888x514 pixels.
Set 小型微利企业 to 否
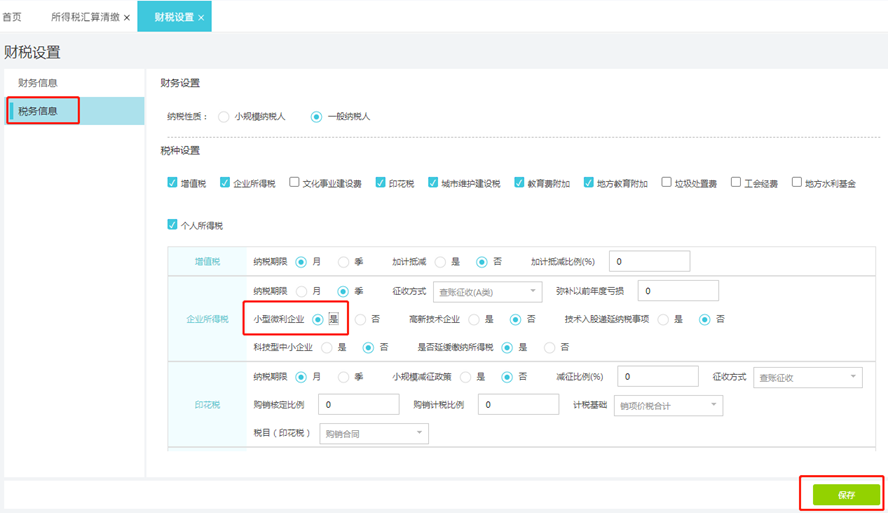click(360, 320)
